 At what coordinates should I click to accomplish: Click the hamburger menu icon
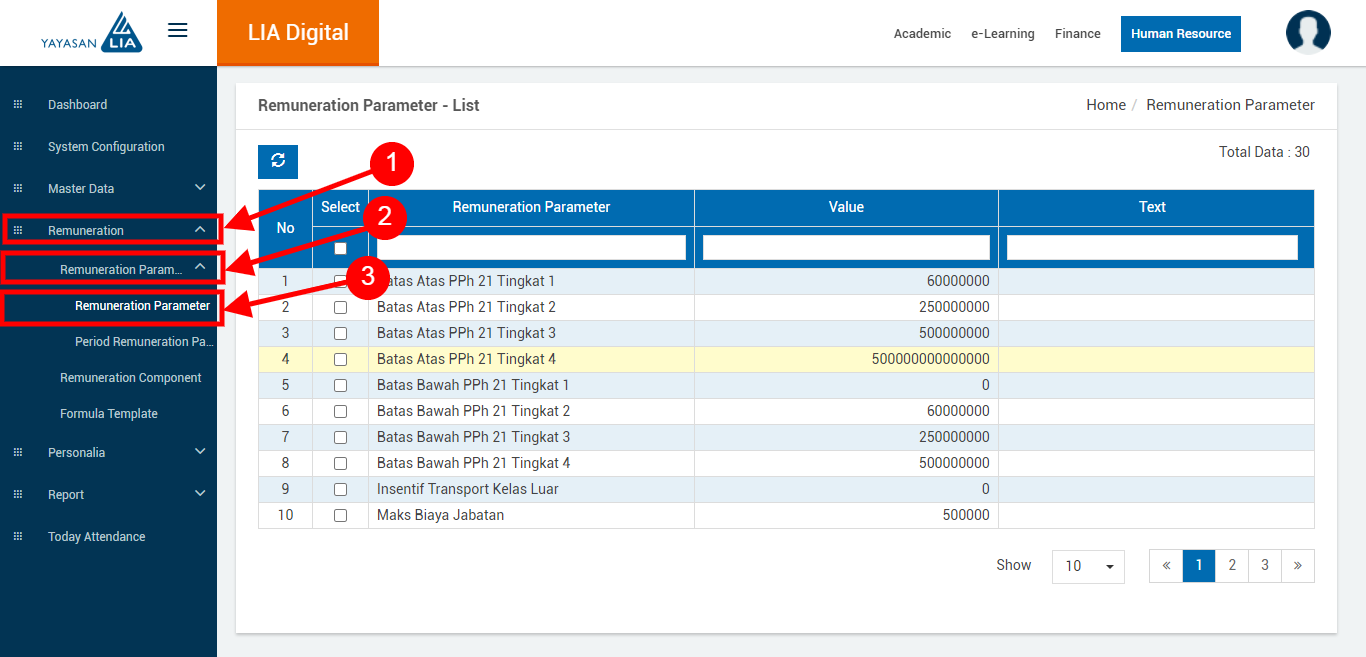(x=178, y=30)
